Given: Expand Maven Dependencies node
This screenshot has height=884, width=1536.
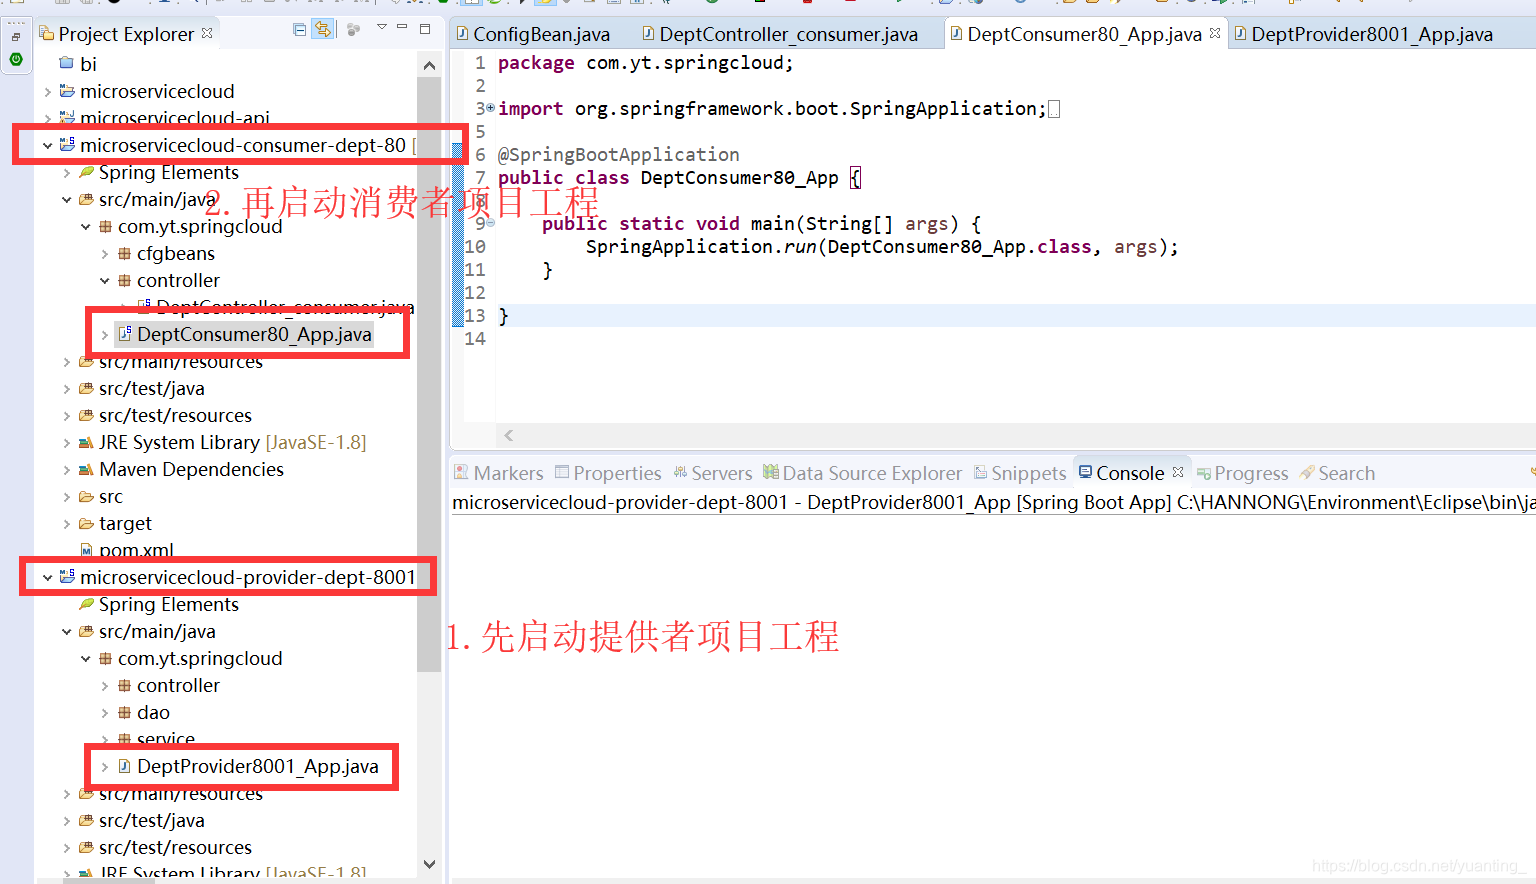Looking at the screenshot, I should point(66,469).
